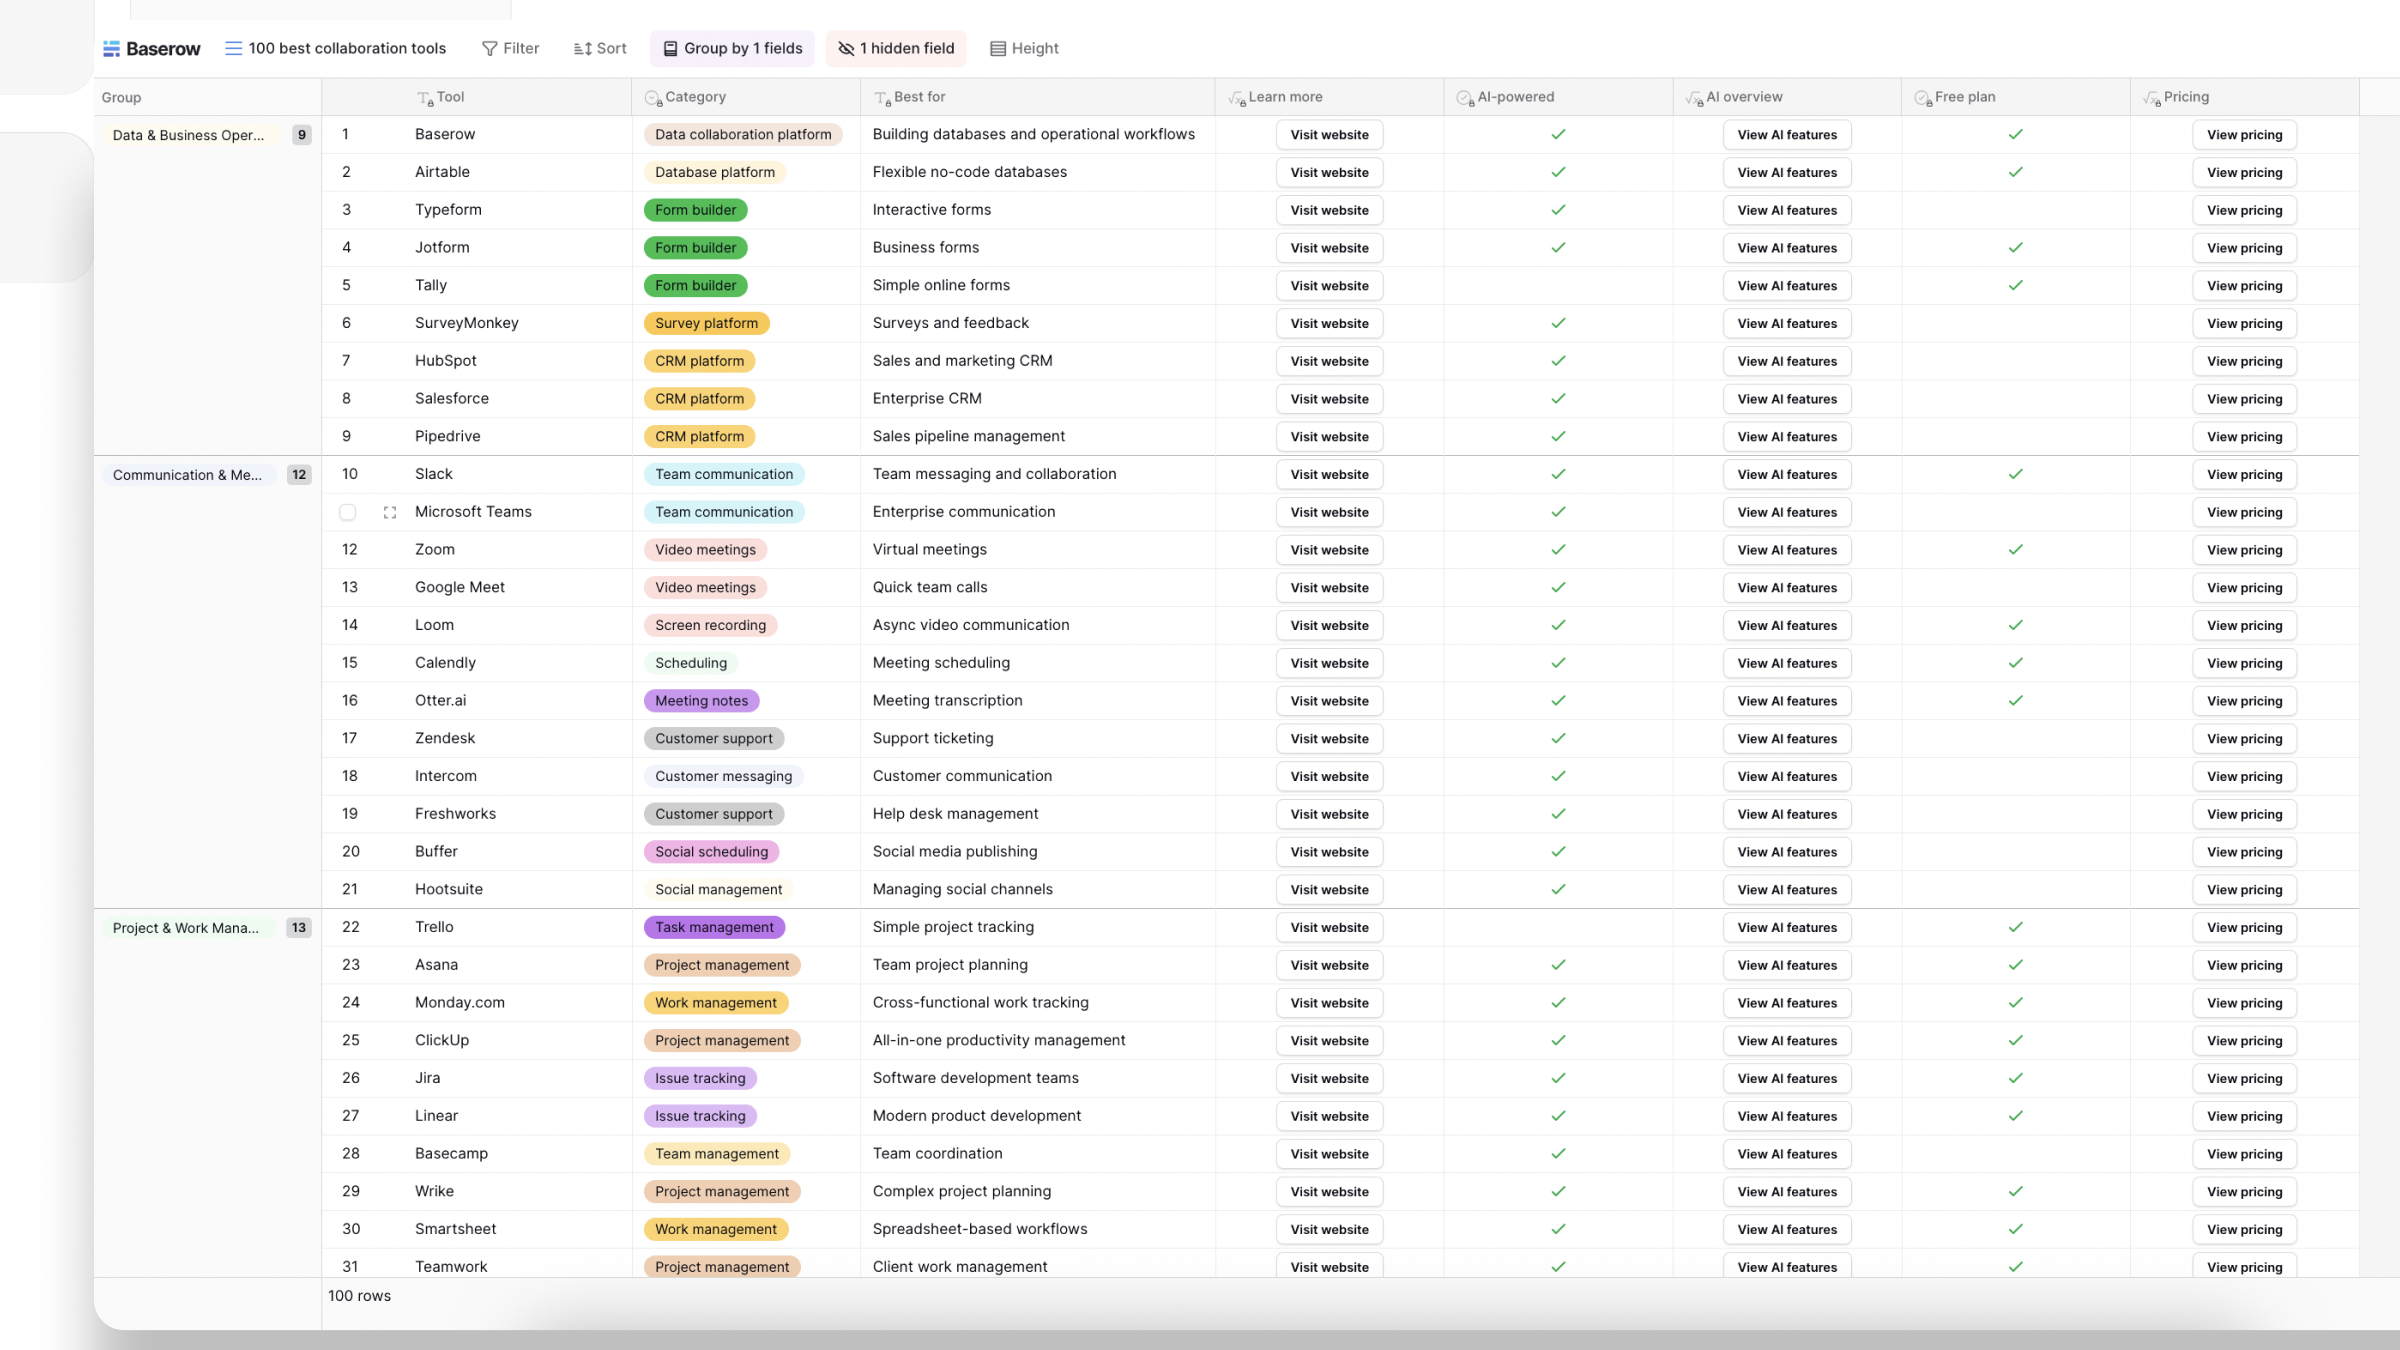The height and width of the screenshot is (1350, 2400).
Task: Click the Learn more column header
Action: (x=1329, y=97)
